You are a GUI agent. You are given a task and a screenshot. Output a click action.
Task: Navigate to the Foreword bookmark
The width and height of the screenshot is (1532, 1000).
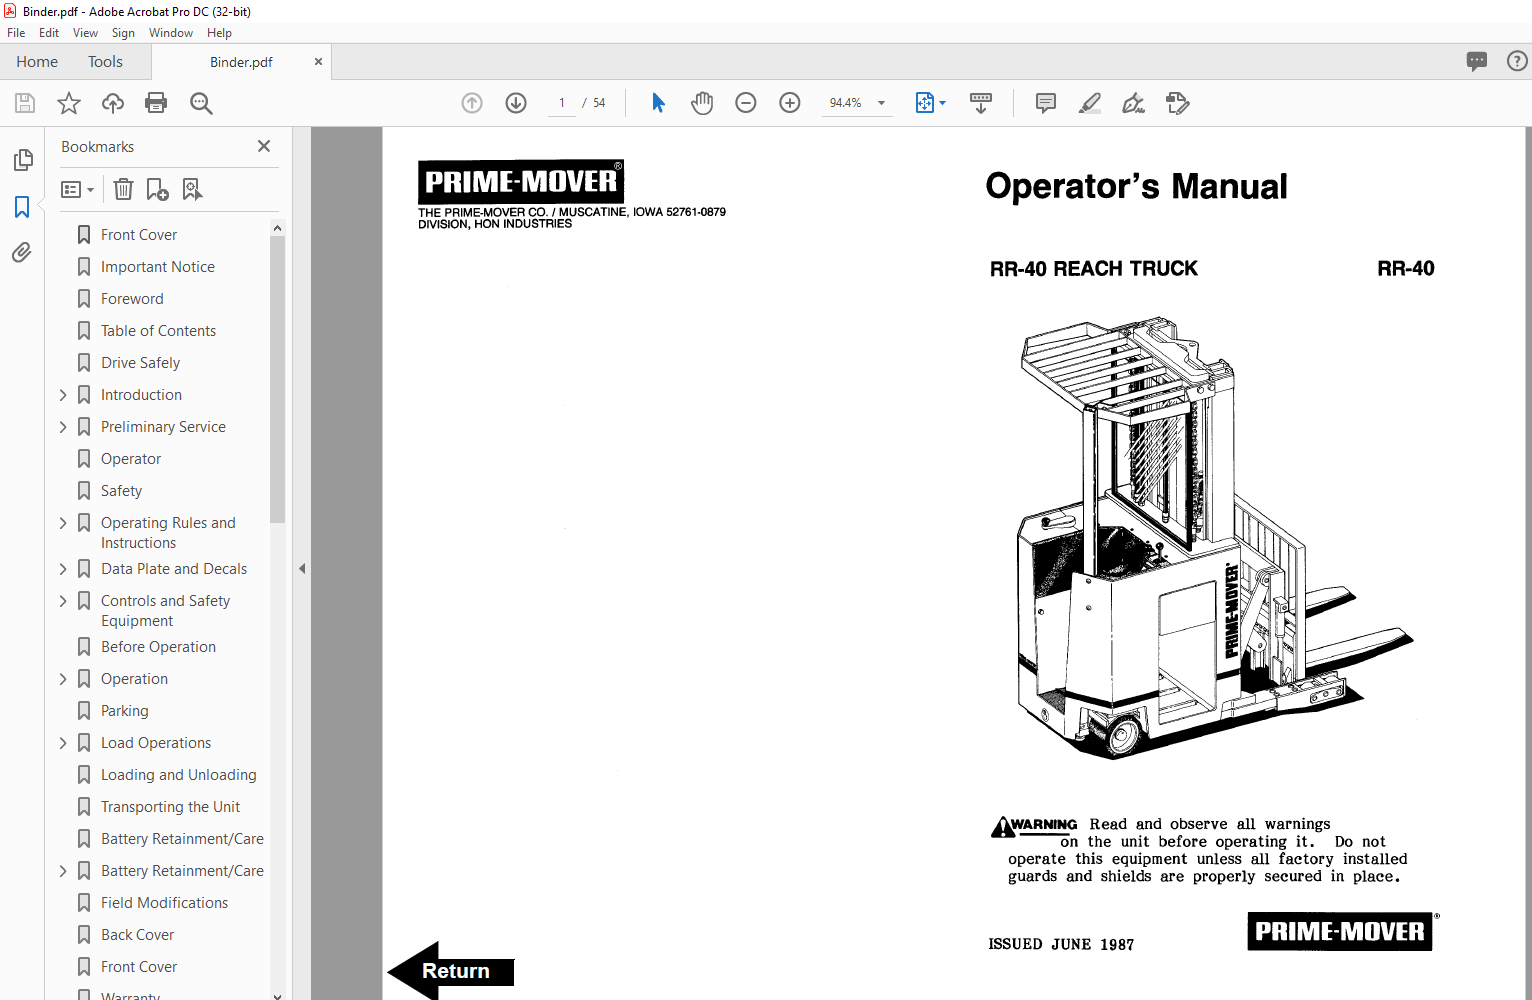[132, 299]
